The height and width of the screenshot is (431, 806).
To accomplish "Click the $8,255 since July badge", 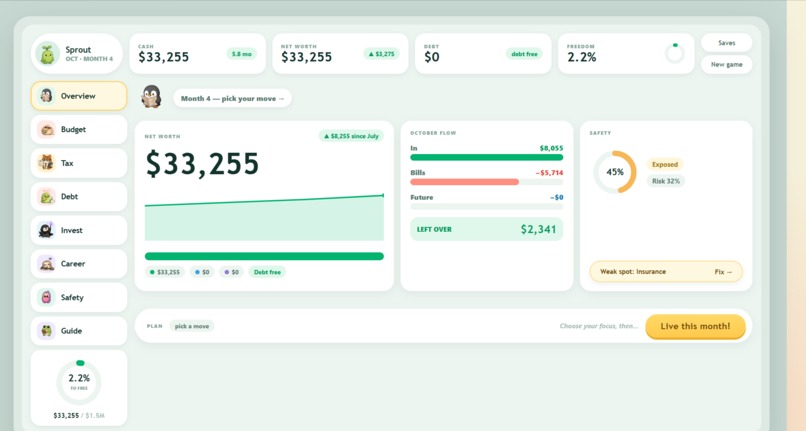I will [x=351, y=136].
